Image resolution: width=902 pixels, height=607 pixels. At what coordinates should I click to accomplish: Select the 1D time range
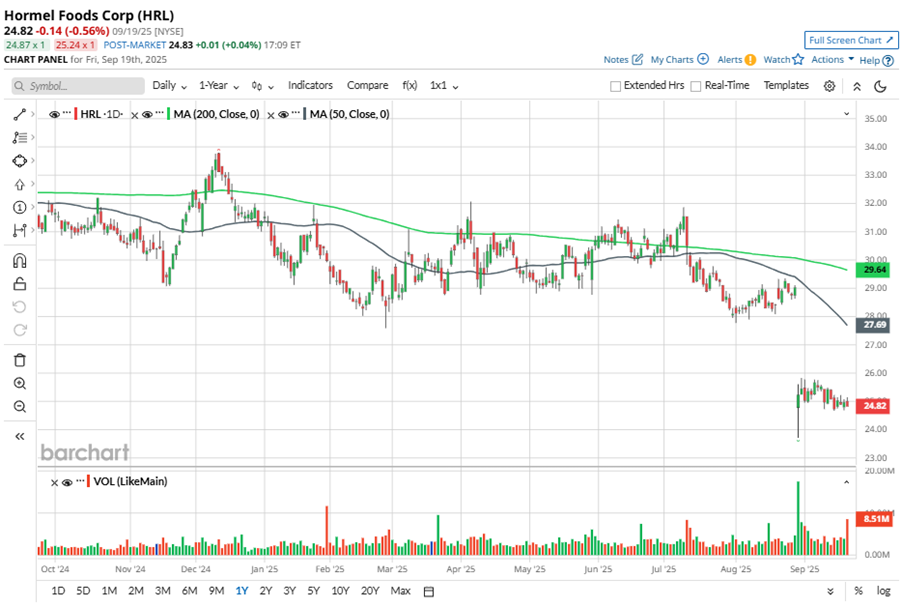pos(58,591)
